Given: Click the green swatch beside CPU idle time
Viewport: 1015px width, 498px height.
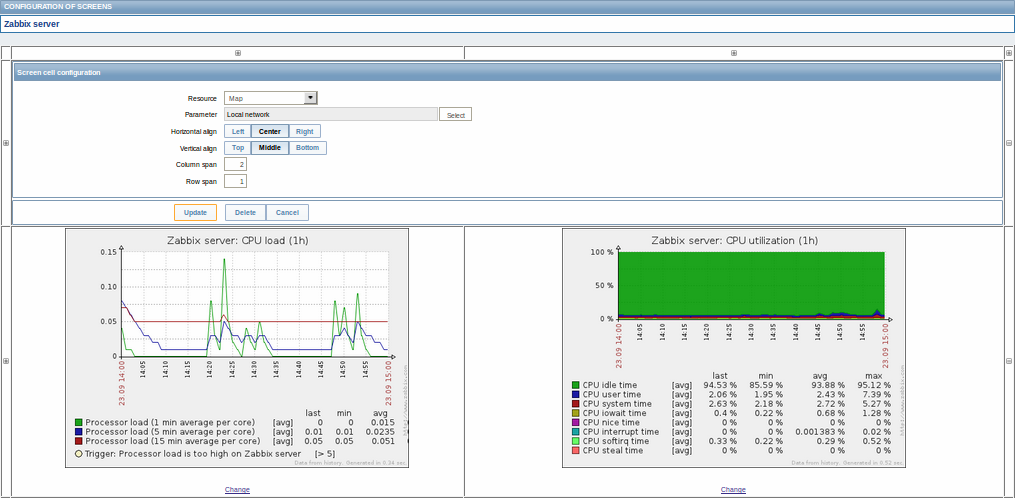Looking at the screenshot, I should tap(575, 385).
